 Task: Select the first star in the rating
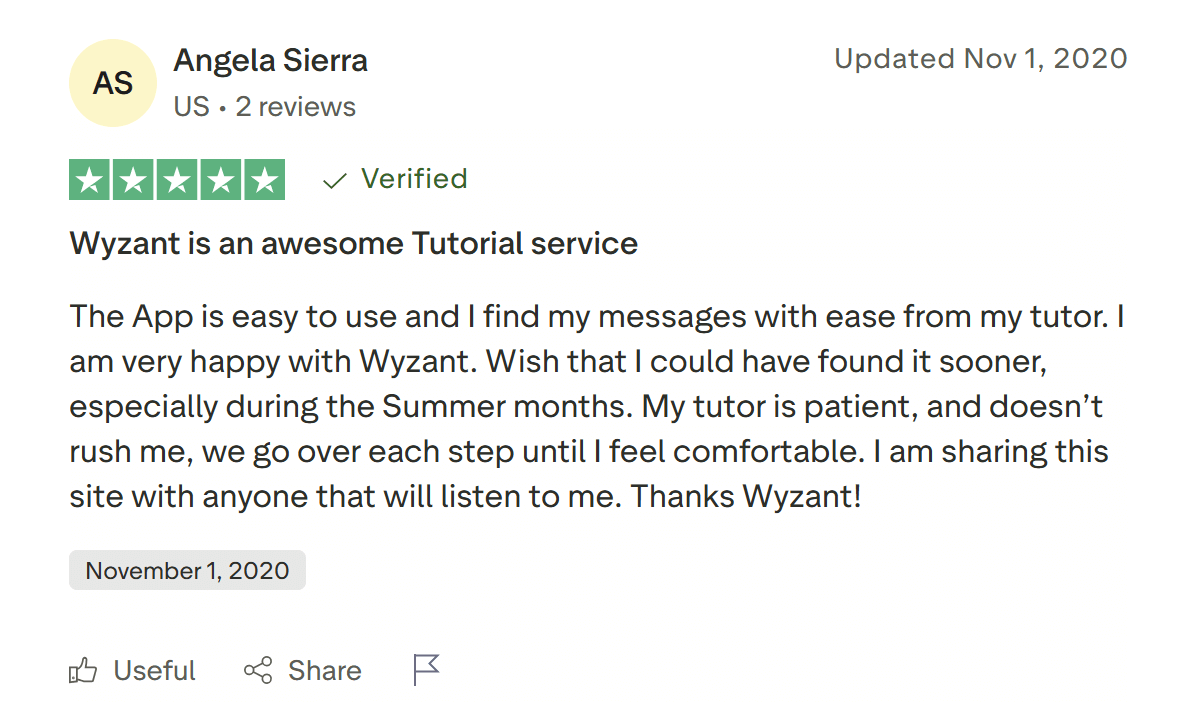point(90,179)
